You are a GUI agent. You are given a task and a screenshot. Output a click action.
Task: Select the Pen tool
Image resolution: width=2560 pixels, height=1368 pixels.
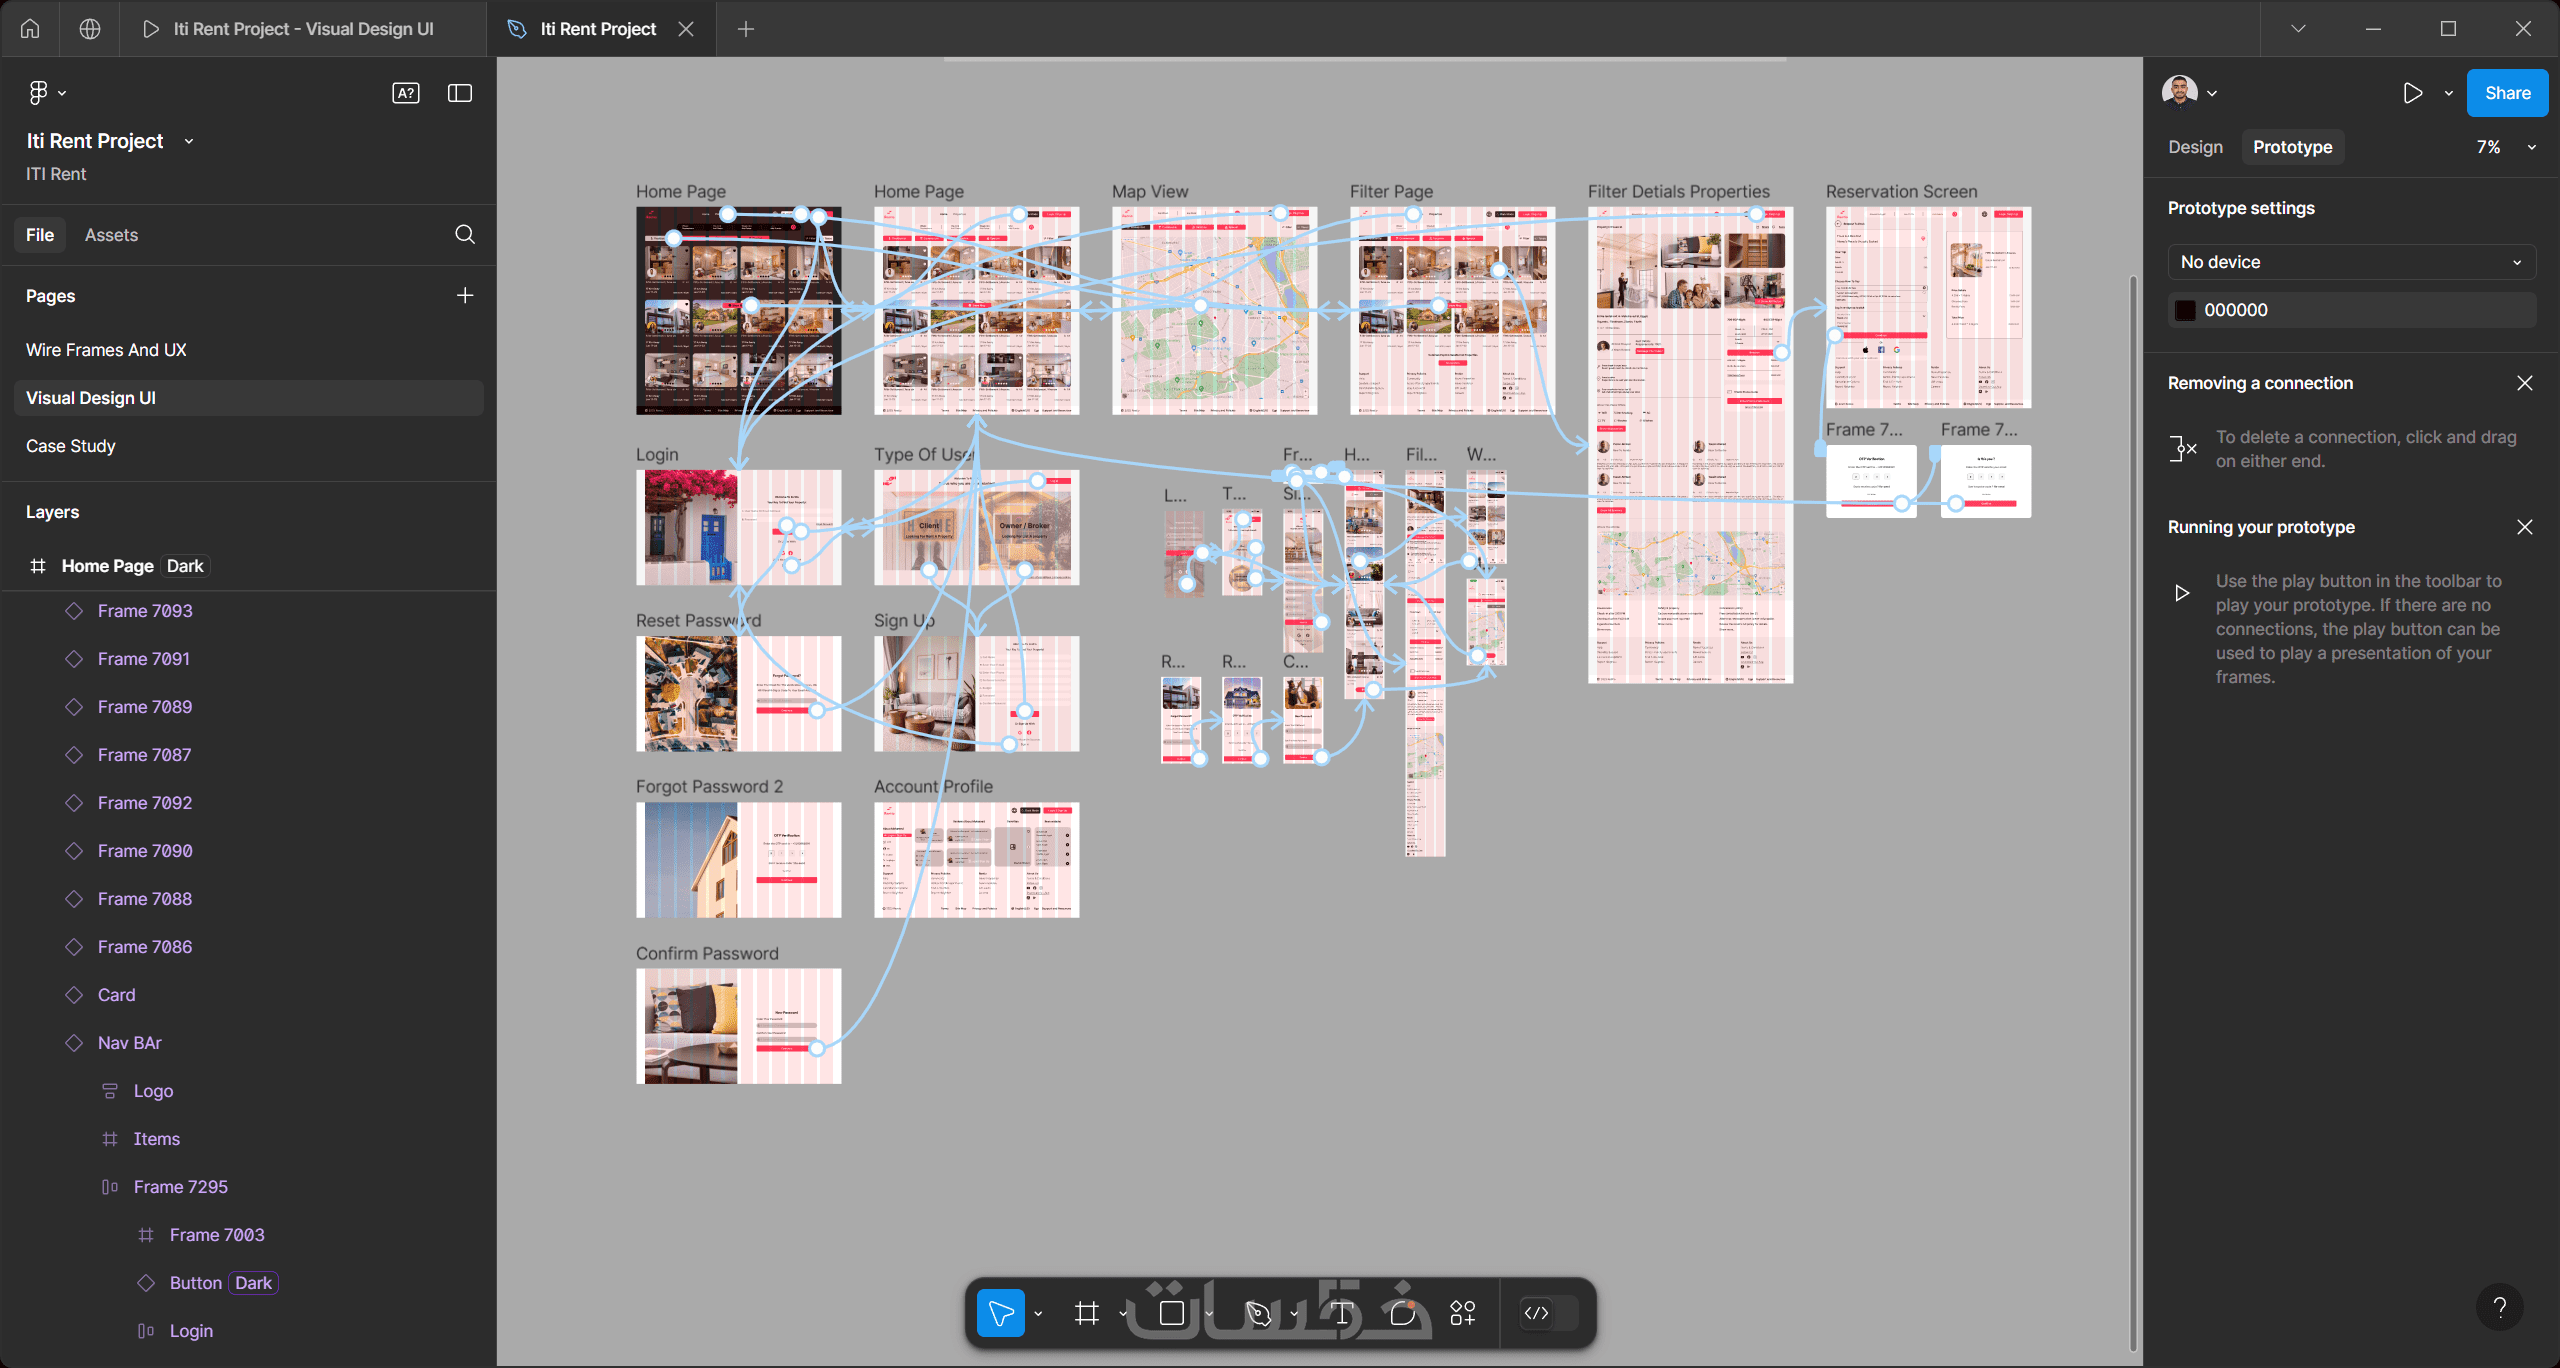[x=1258, y=1313]
